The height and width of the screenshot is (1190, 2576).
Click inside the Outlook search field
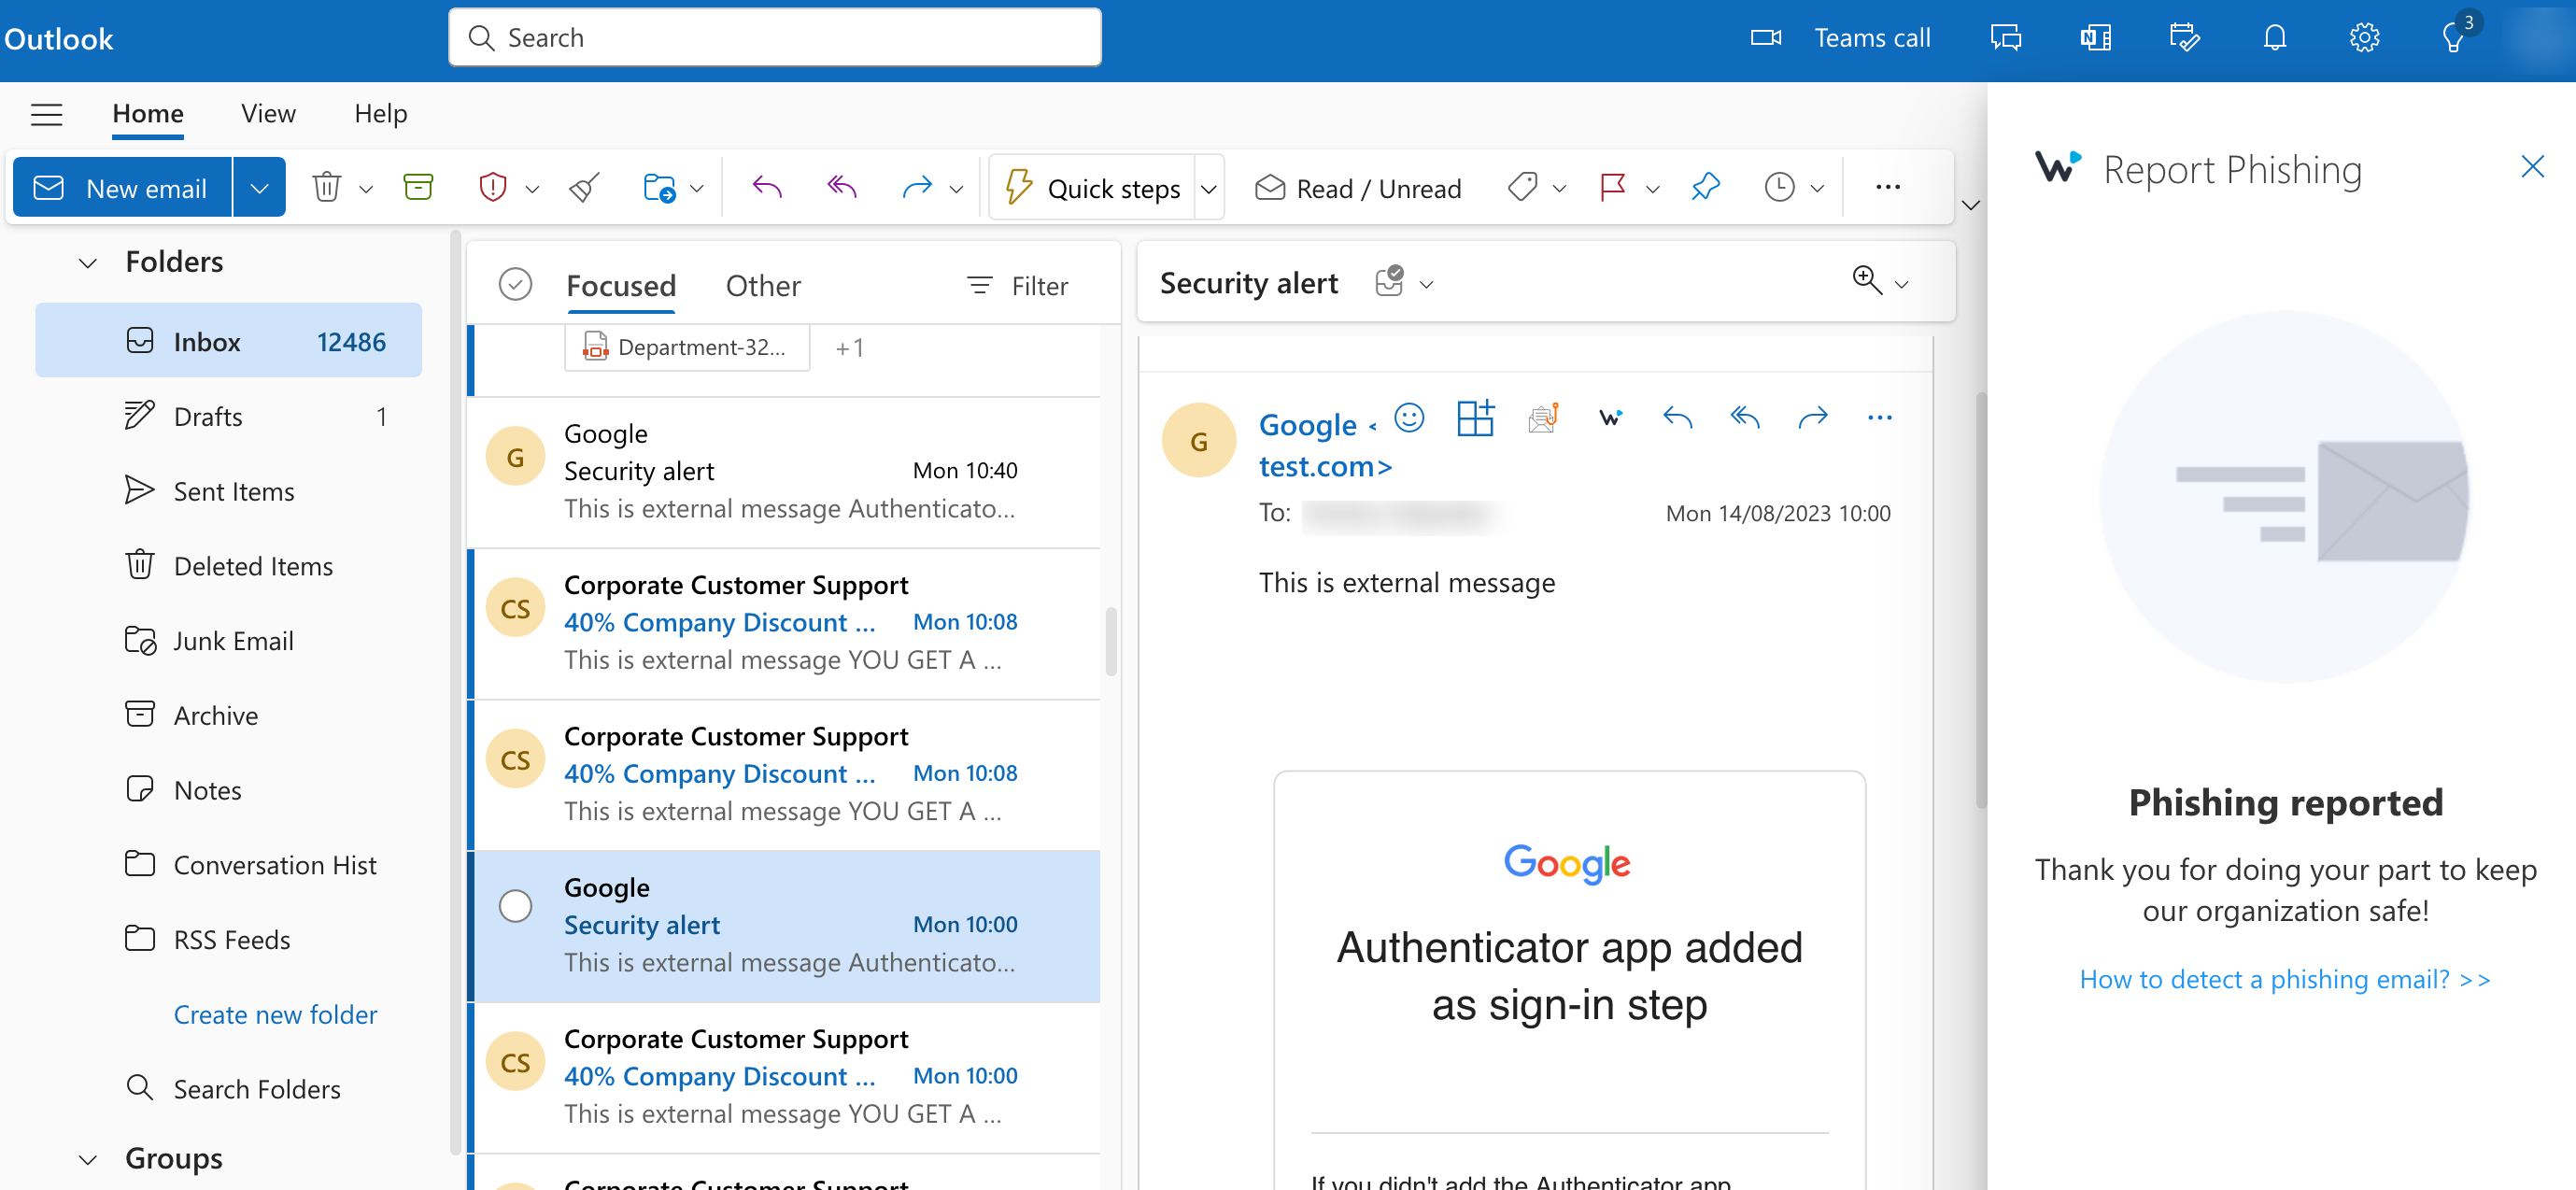[775, 37]
